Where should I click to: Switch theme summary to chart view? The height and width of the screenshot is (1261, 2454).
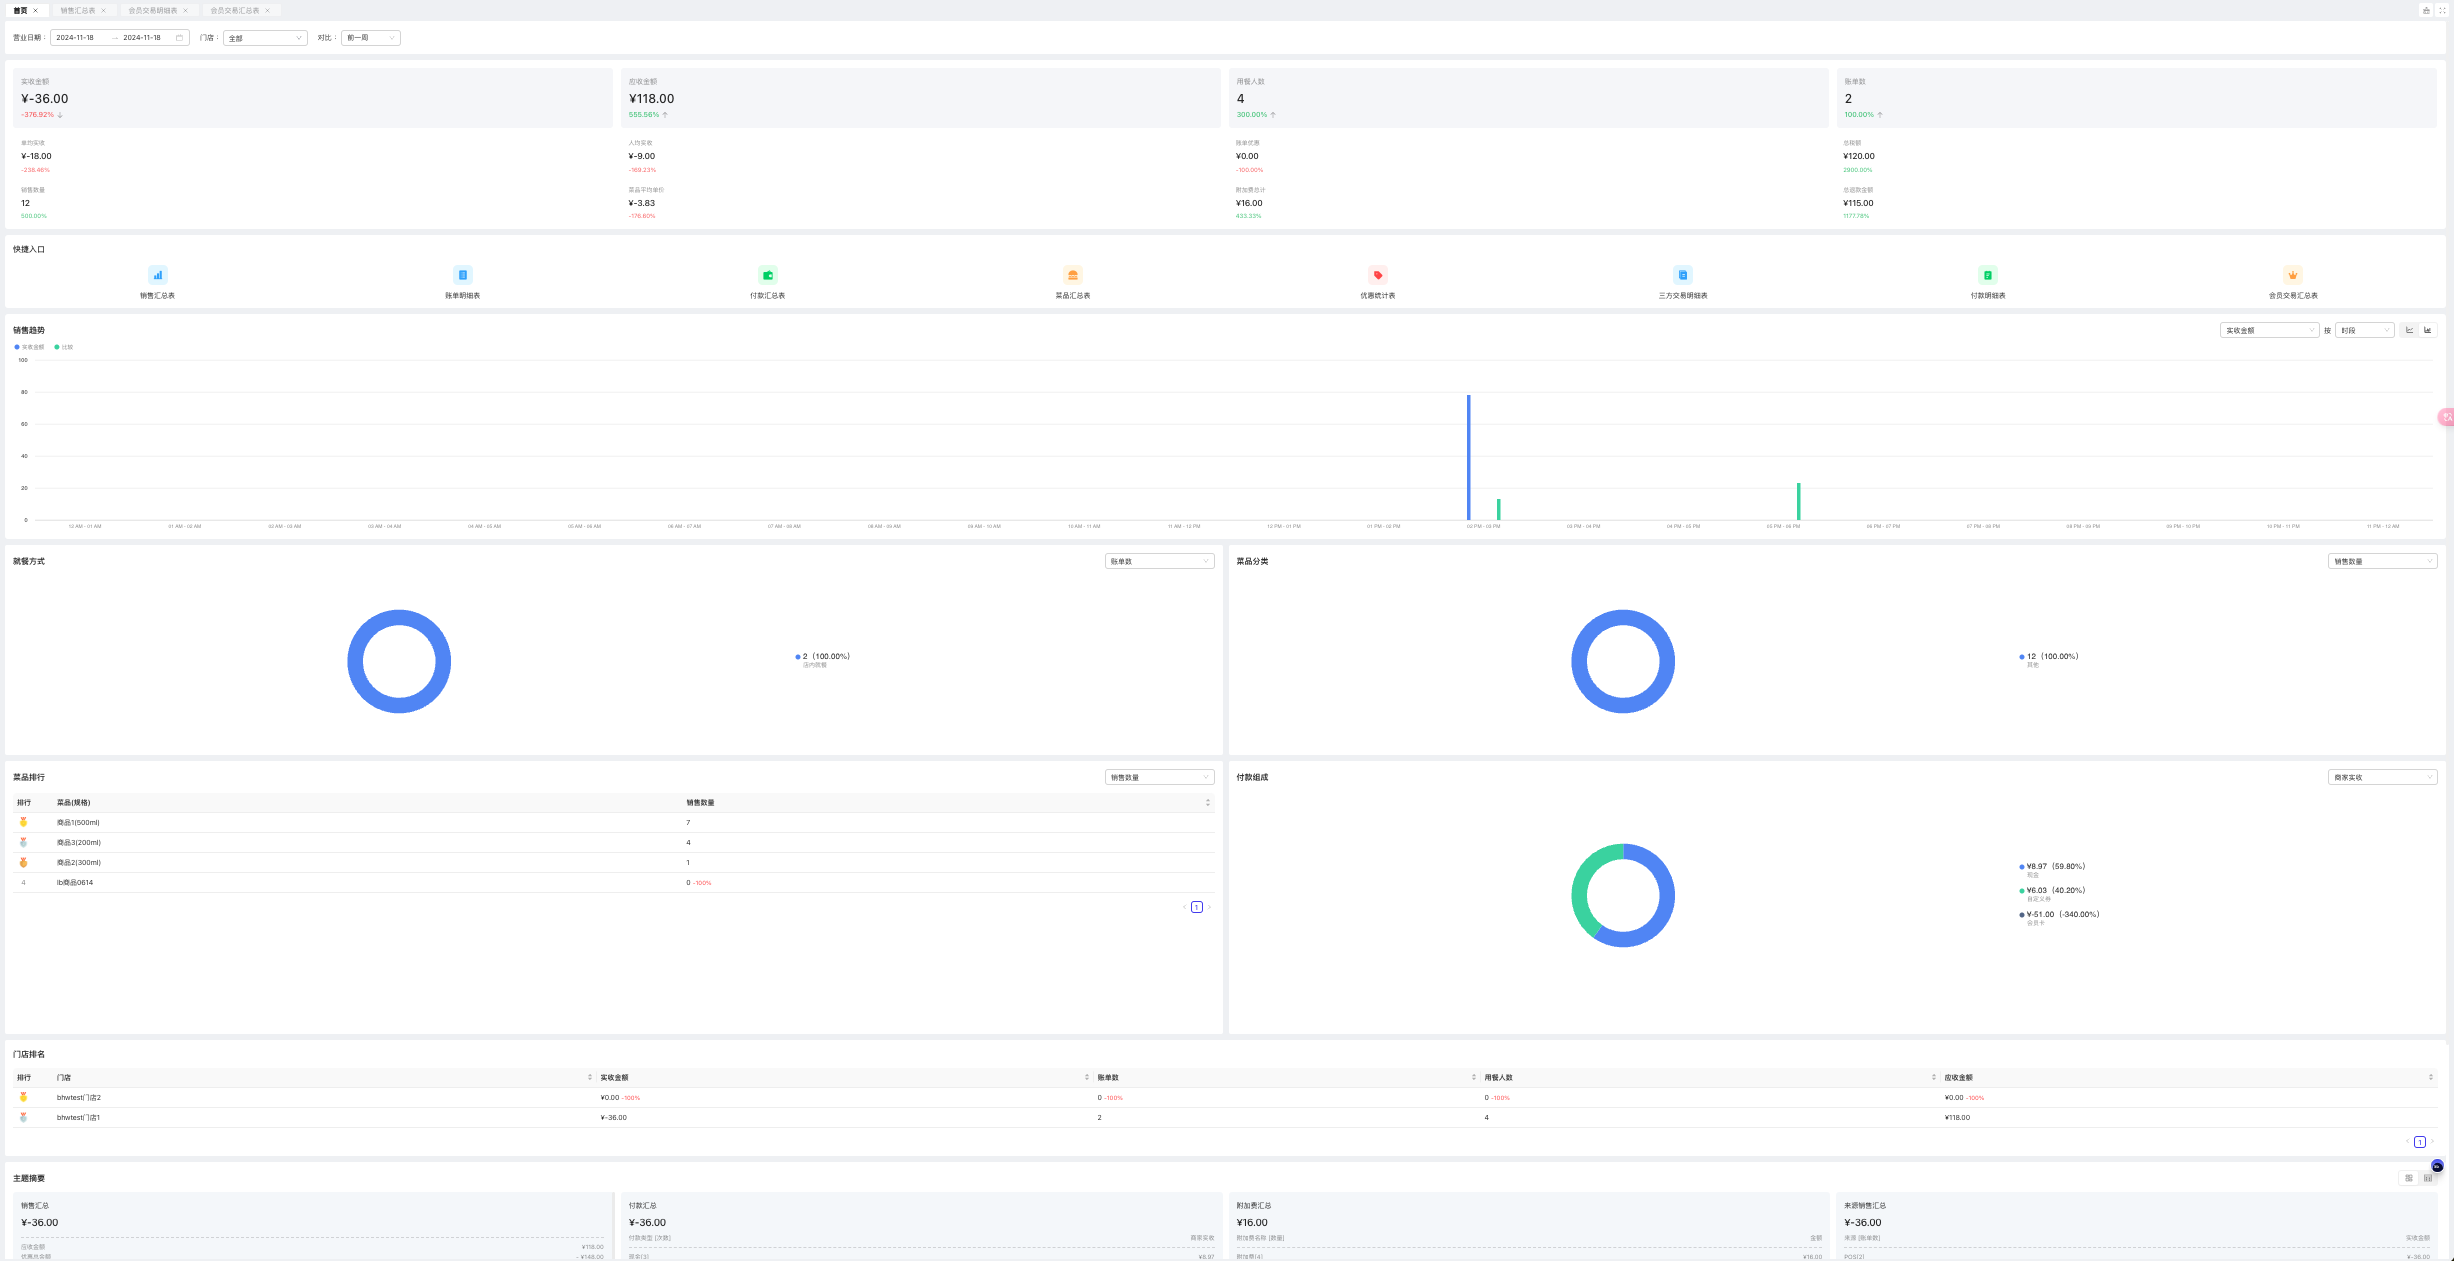(2428, 1178)
